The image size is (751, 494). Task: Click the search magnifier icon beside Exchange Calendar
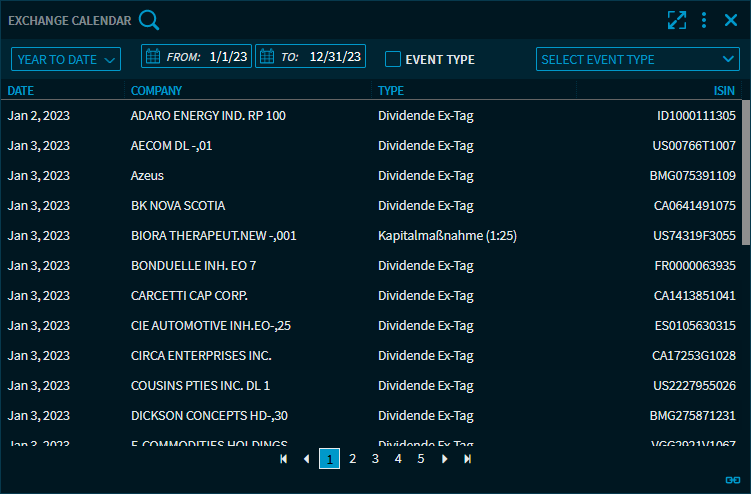pos(149,20)
